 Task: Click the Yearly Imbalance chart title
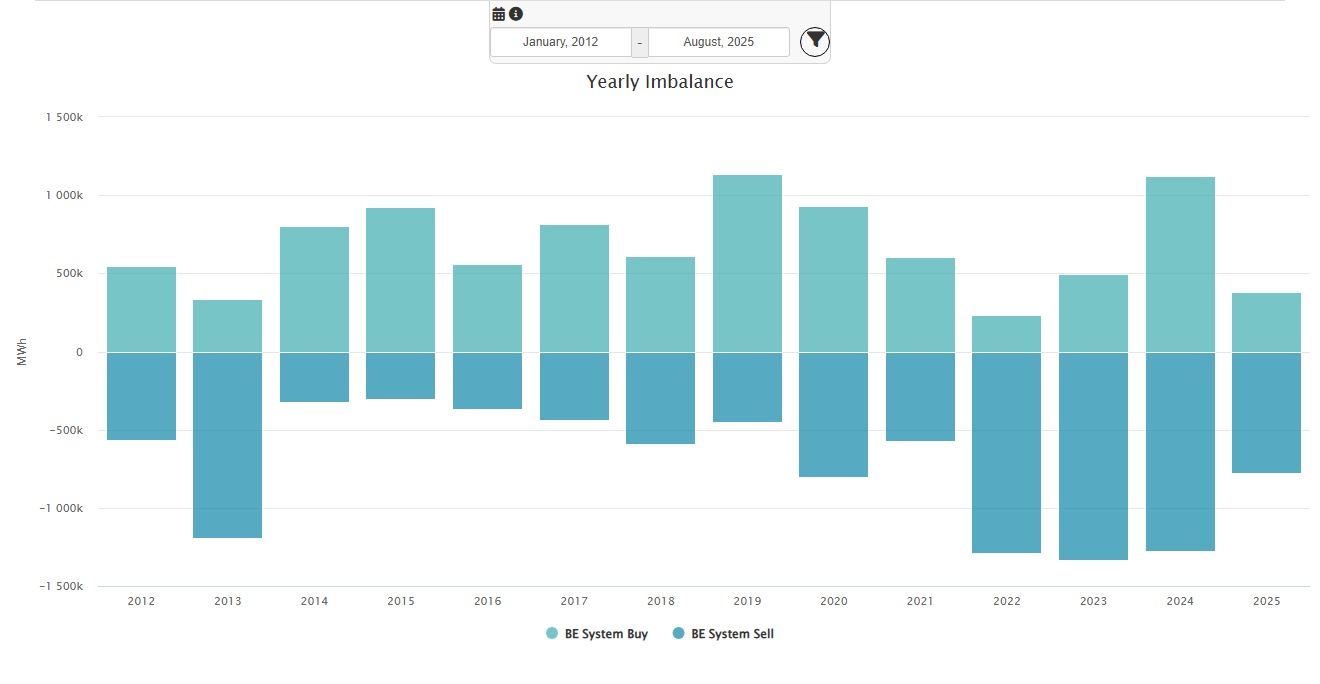tap(660, 82)
